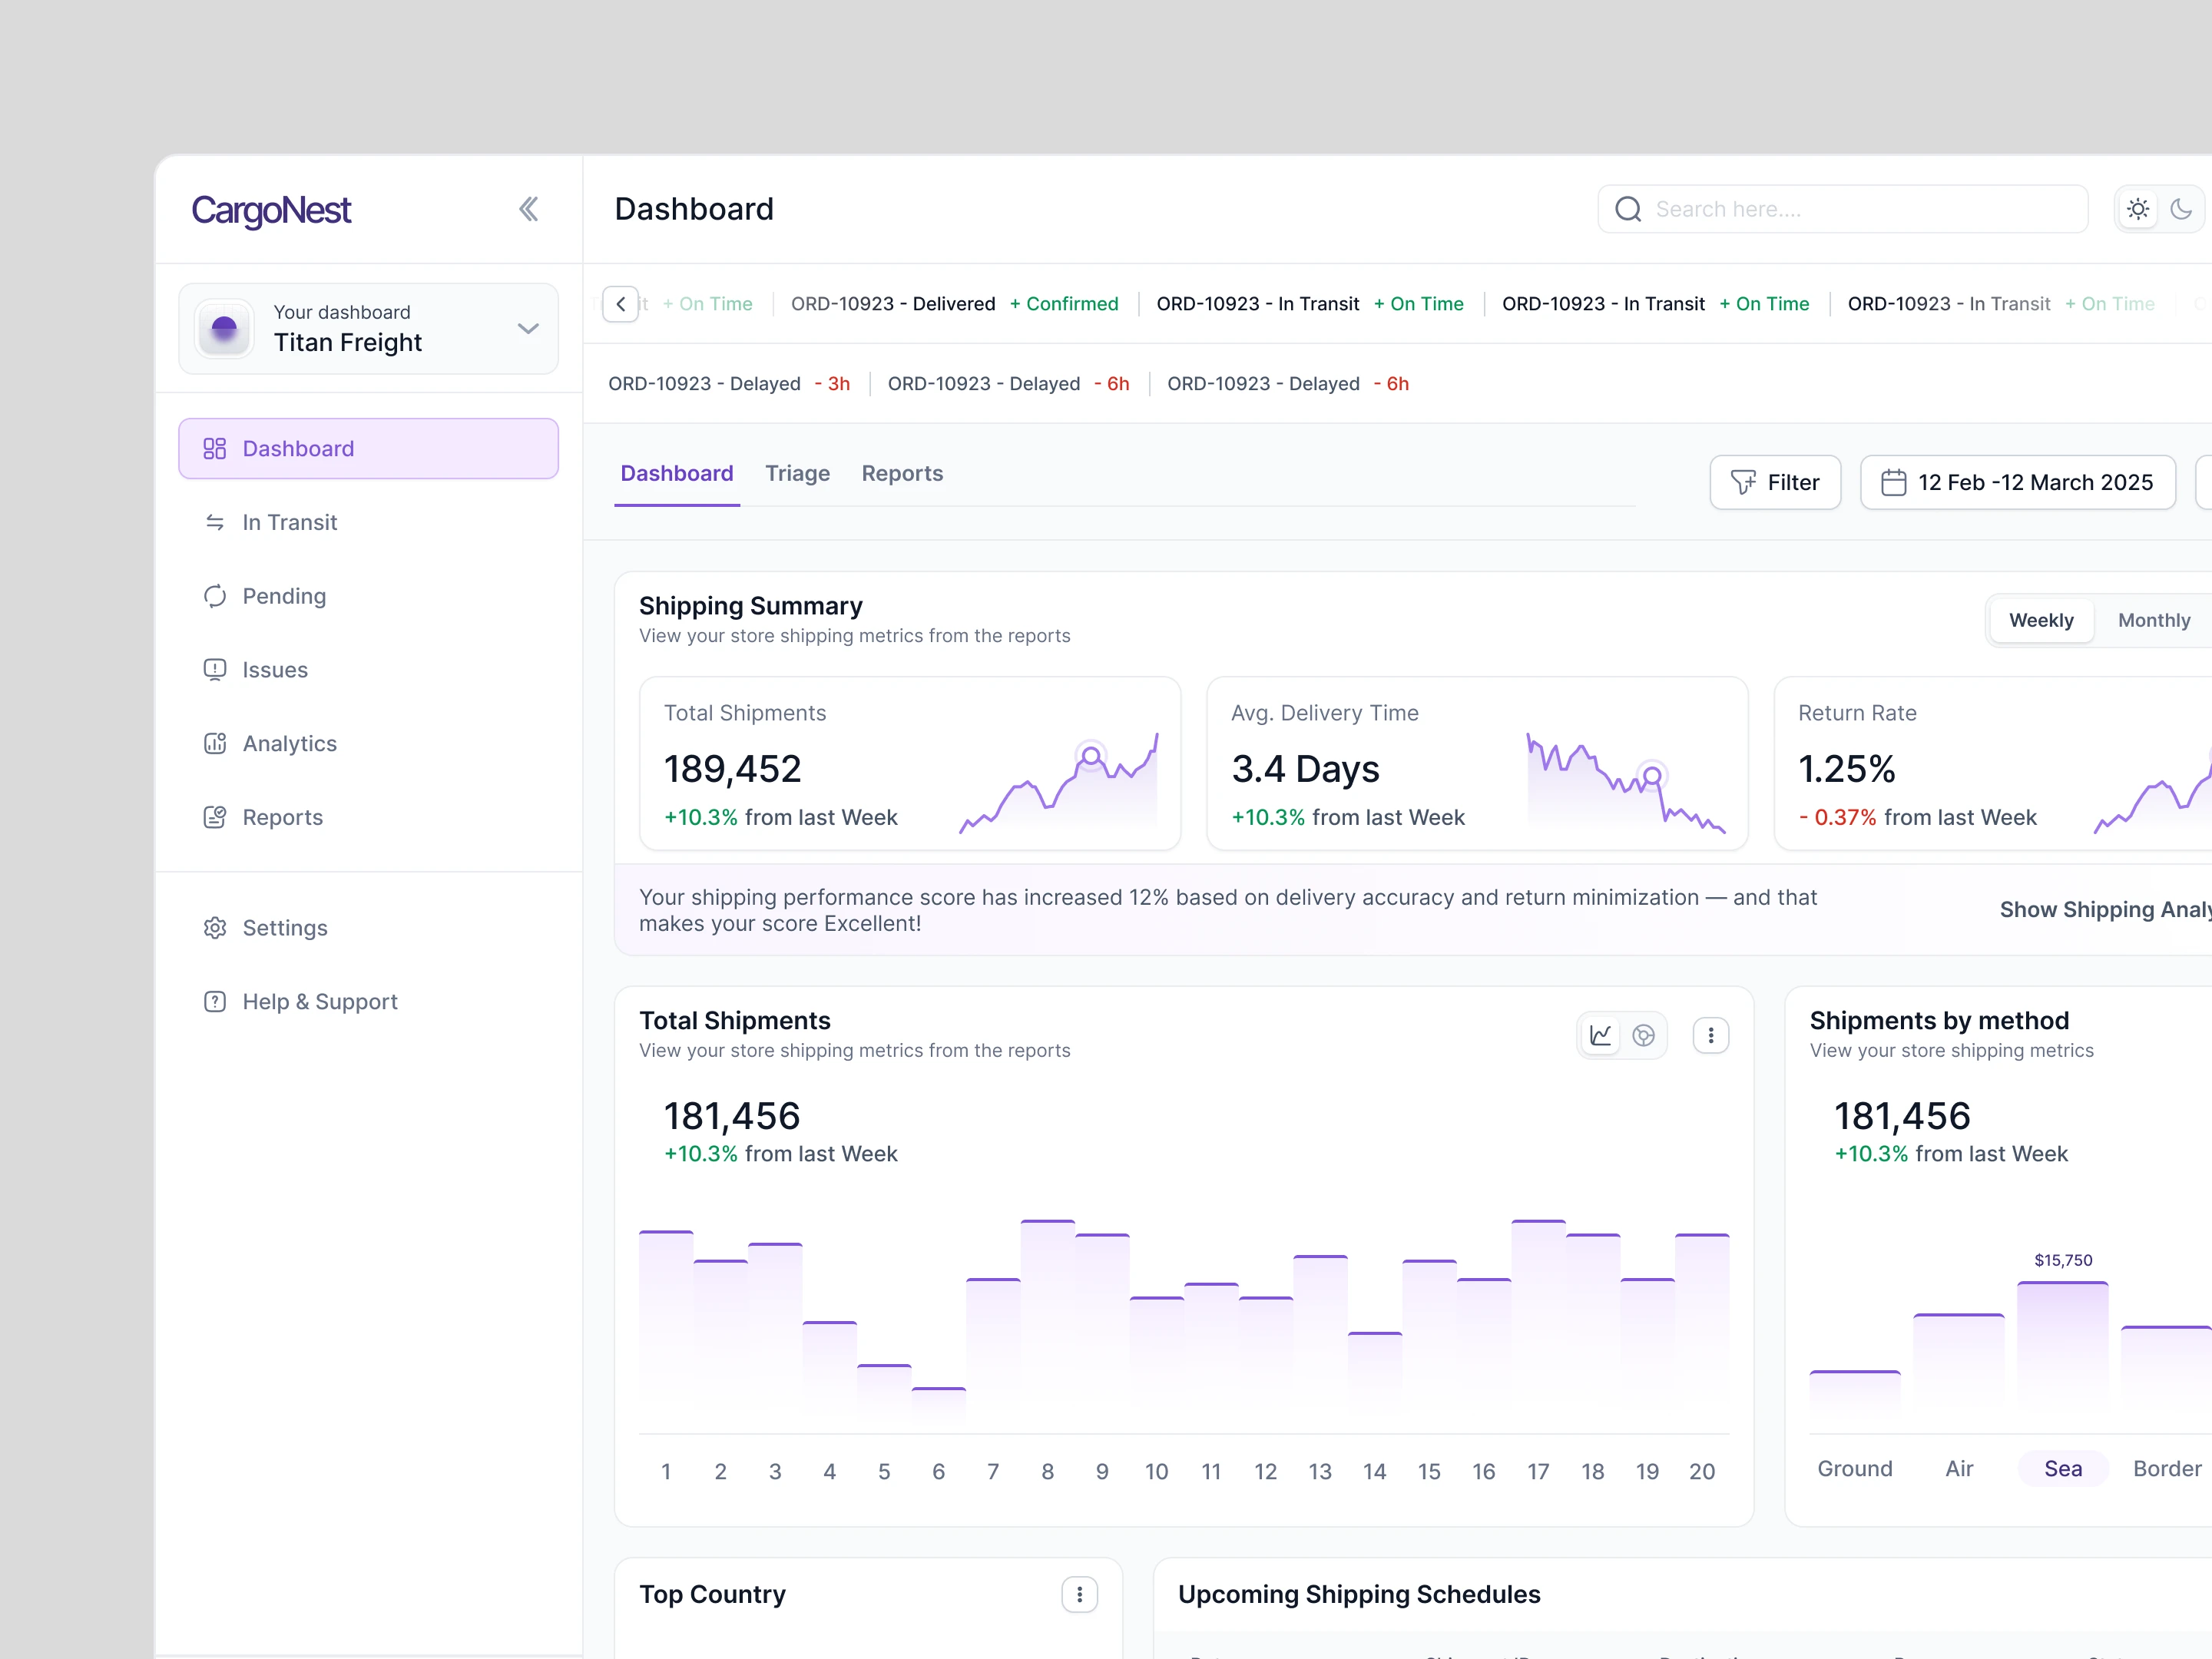Open In Transit from sidebar

click(290, 523)
